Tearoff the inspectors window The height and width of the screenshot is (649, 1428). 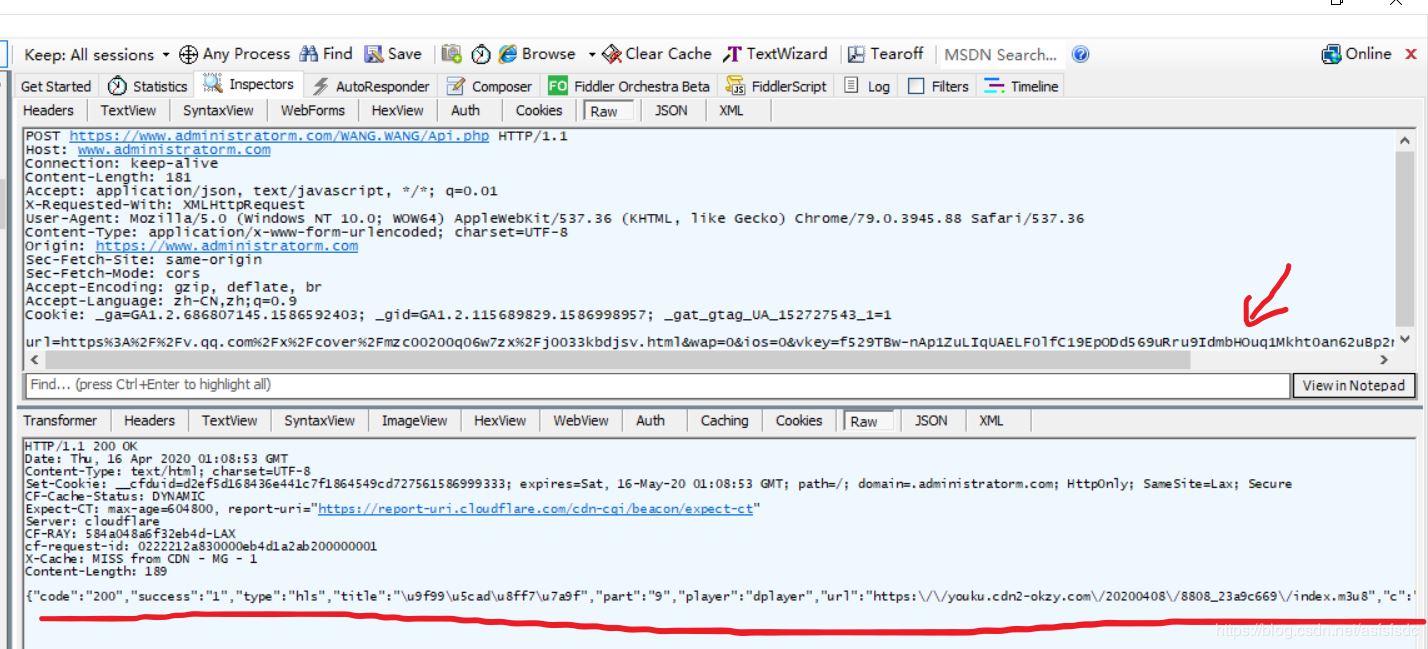coord(885,54)
